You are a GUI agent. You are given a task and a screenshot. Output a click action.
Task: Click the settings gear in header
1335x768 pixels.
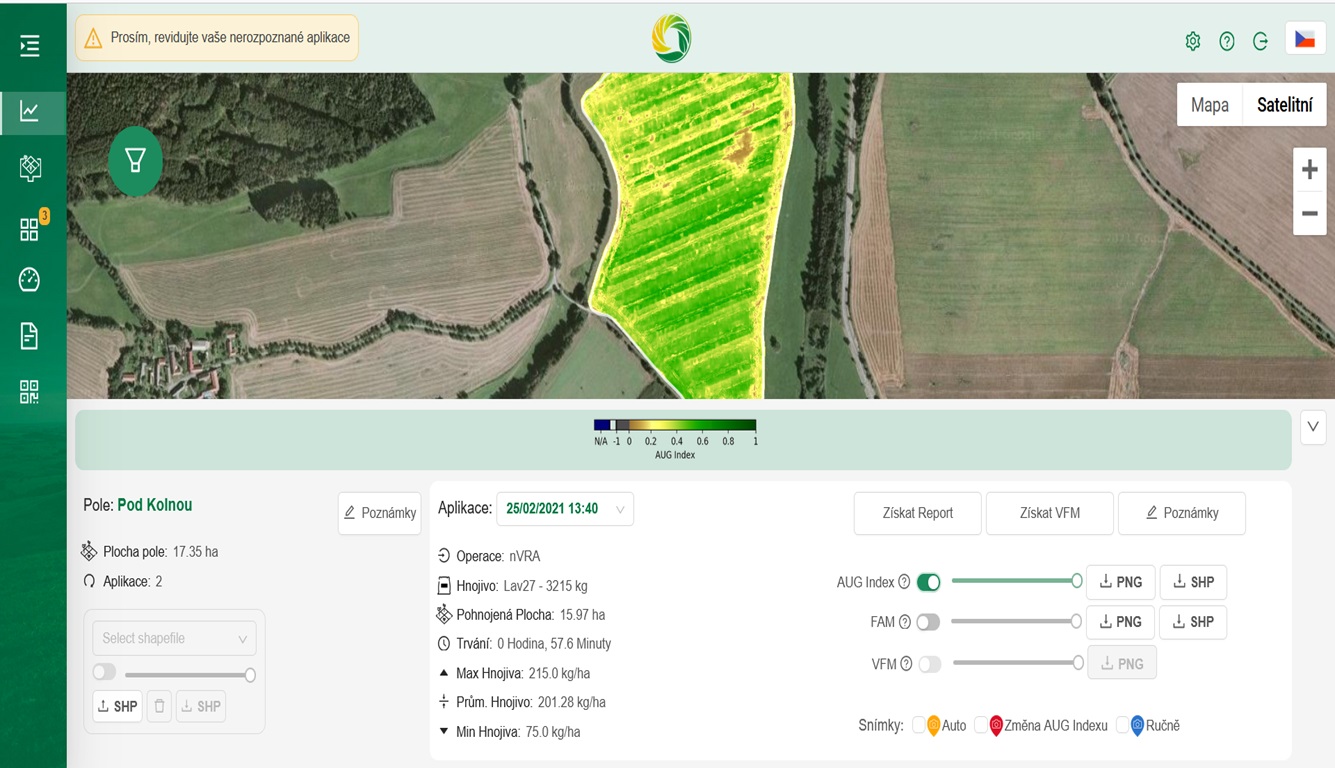tap(1192, 41)
